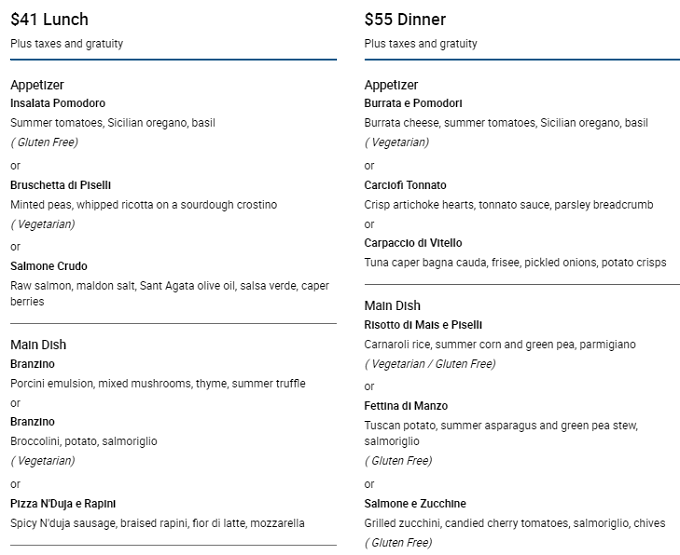The height and width of the screenshot is (555, 680).
Task: Select the Bruschetta di Piselli dish name
Action: [x=61, y=185]
